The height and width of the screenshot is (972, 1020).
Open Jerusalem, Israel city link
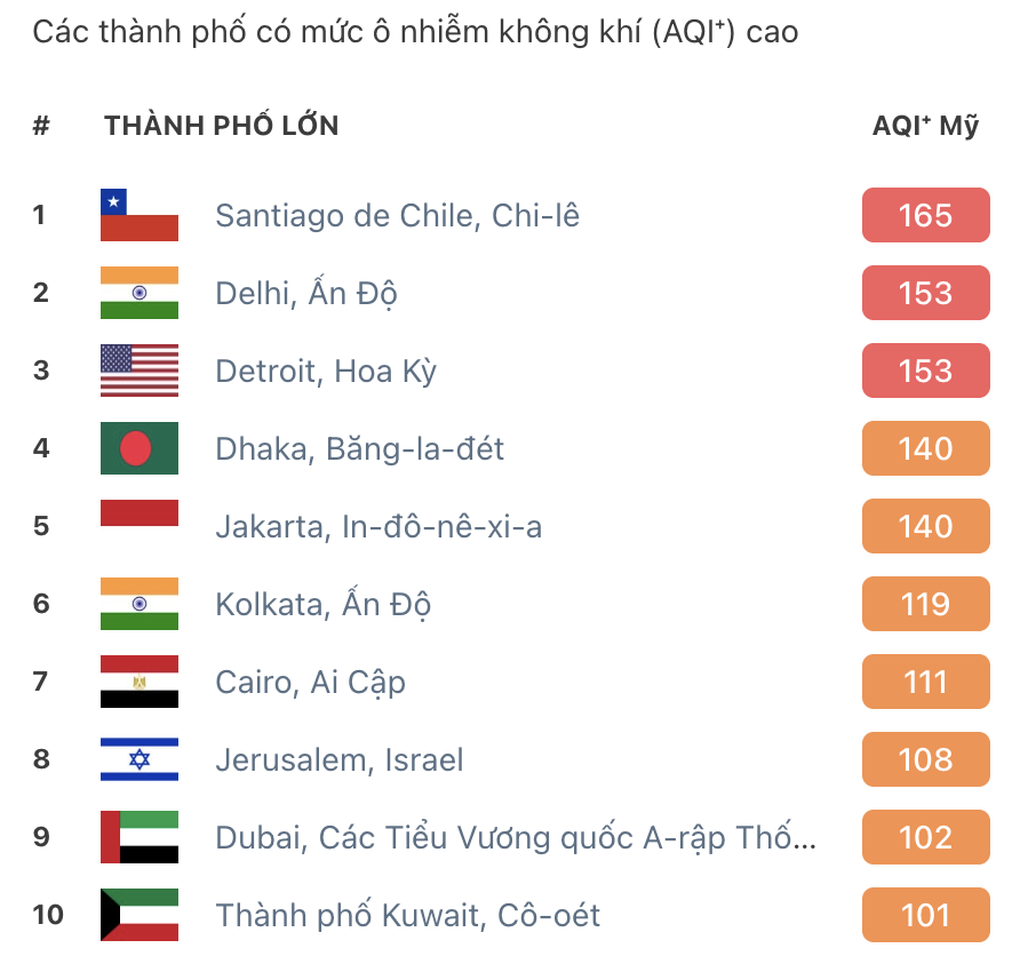(340, 760)
